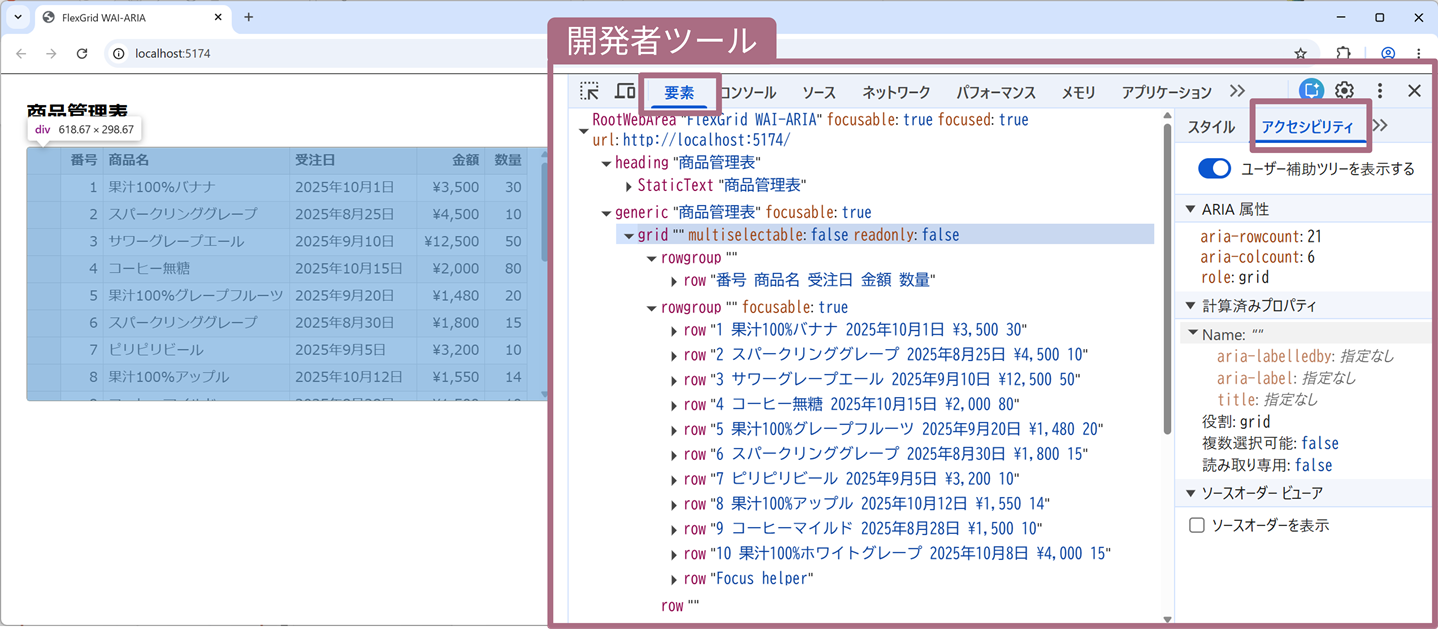
Task: Switch to コンソール tab
Action: coord(747,92)
